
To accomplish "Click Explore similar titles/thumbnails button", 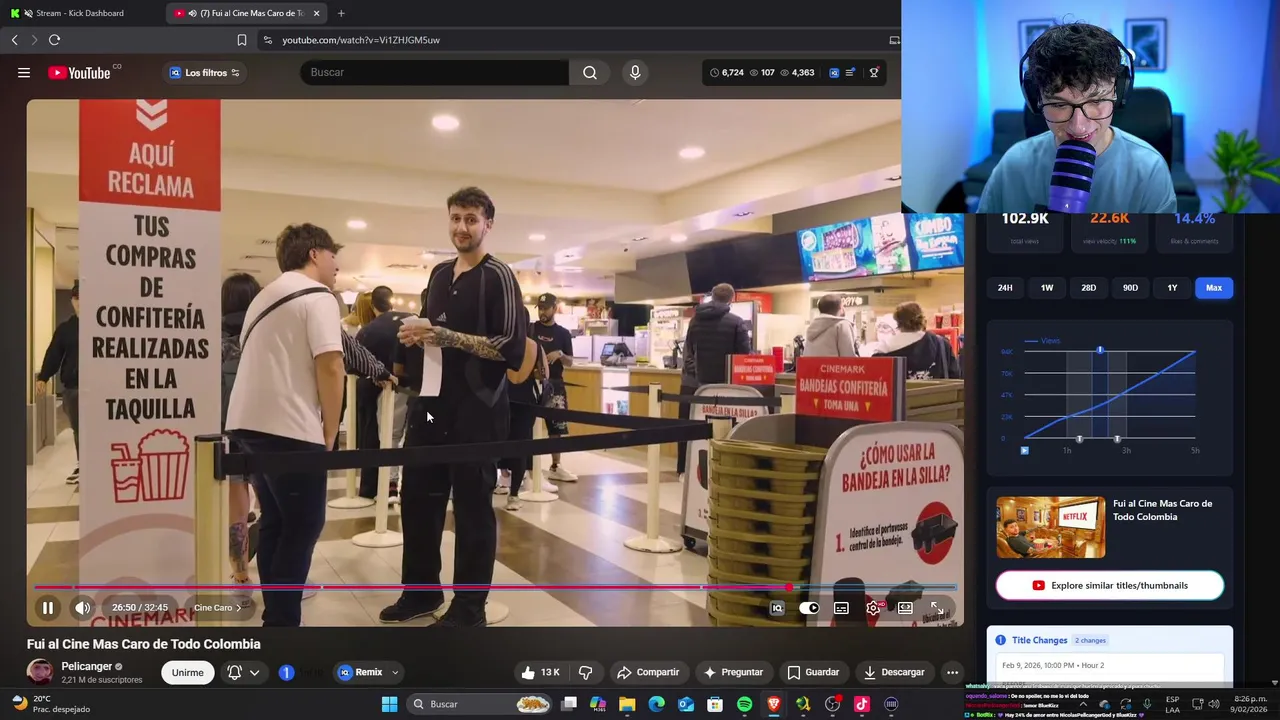I will pos(1110,585).
